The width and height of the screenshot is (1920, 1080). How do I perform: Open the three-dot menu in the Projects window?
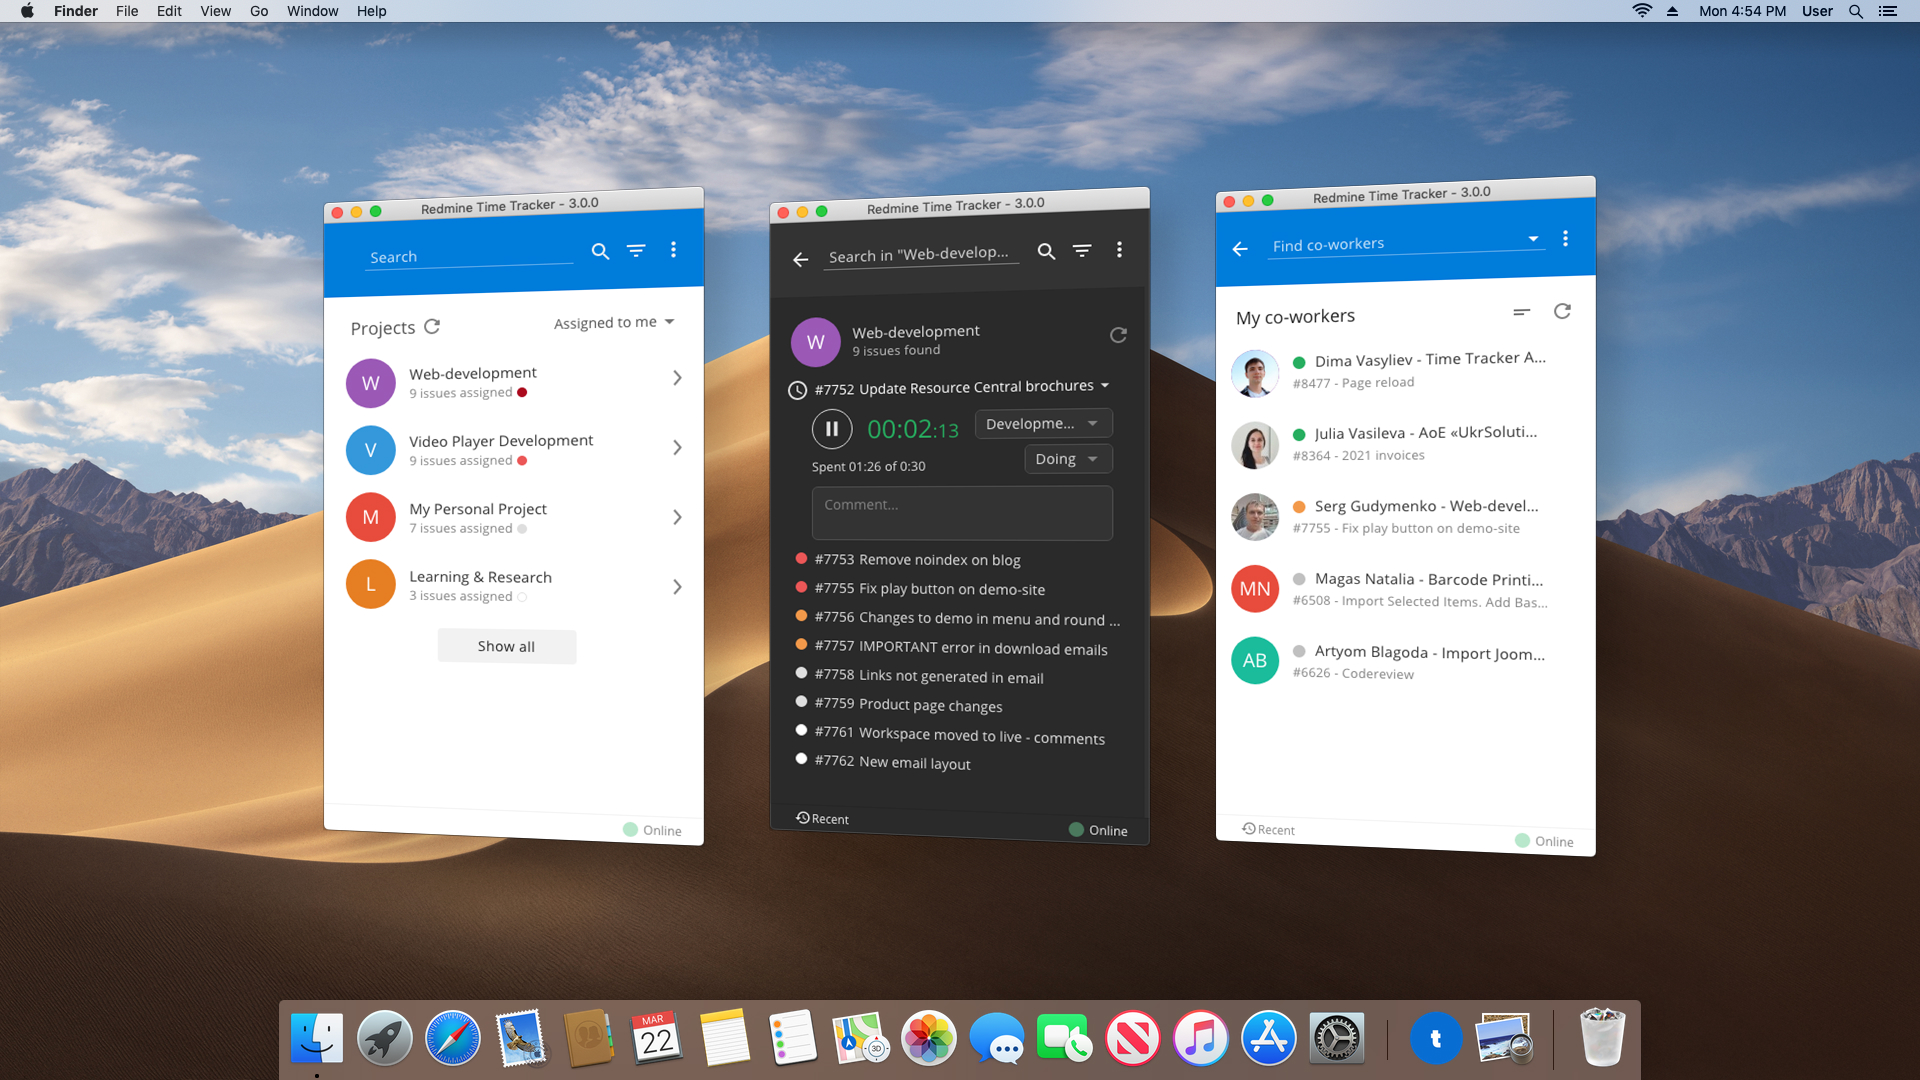pyautogui.click(x=673, y=249)
